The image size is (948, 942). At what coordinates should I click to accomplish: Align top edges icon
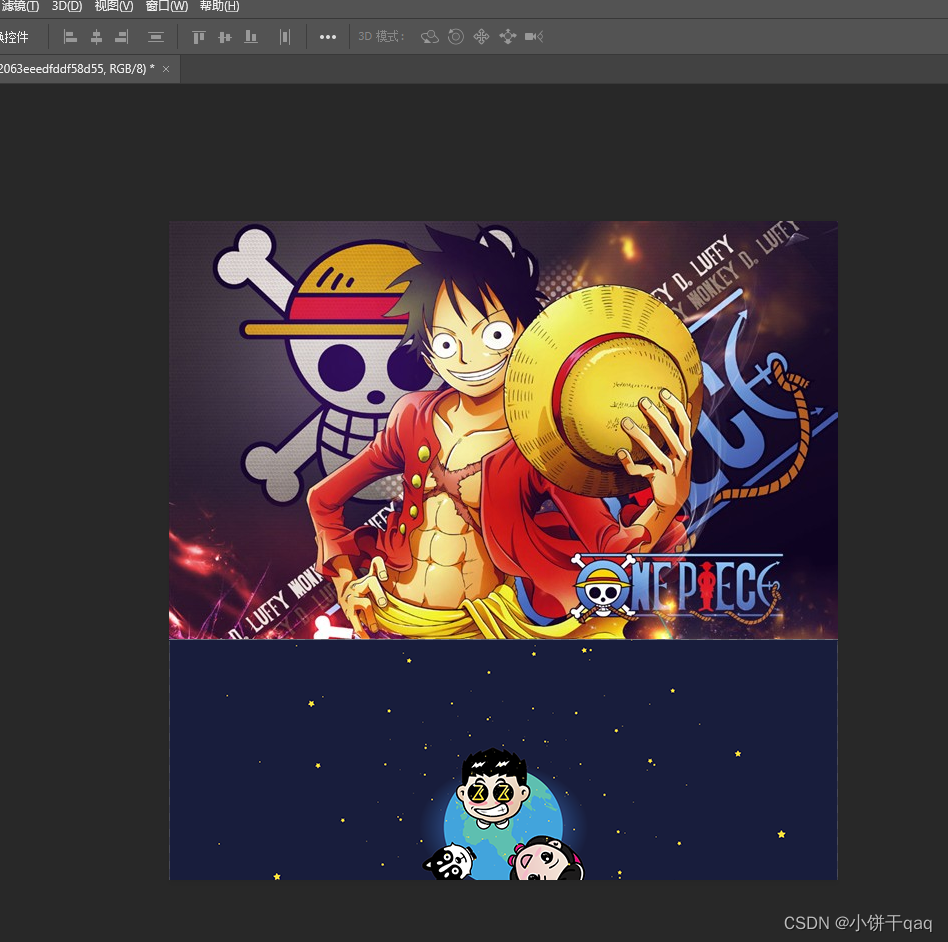click(198, 37)
